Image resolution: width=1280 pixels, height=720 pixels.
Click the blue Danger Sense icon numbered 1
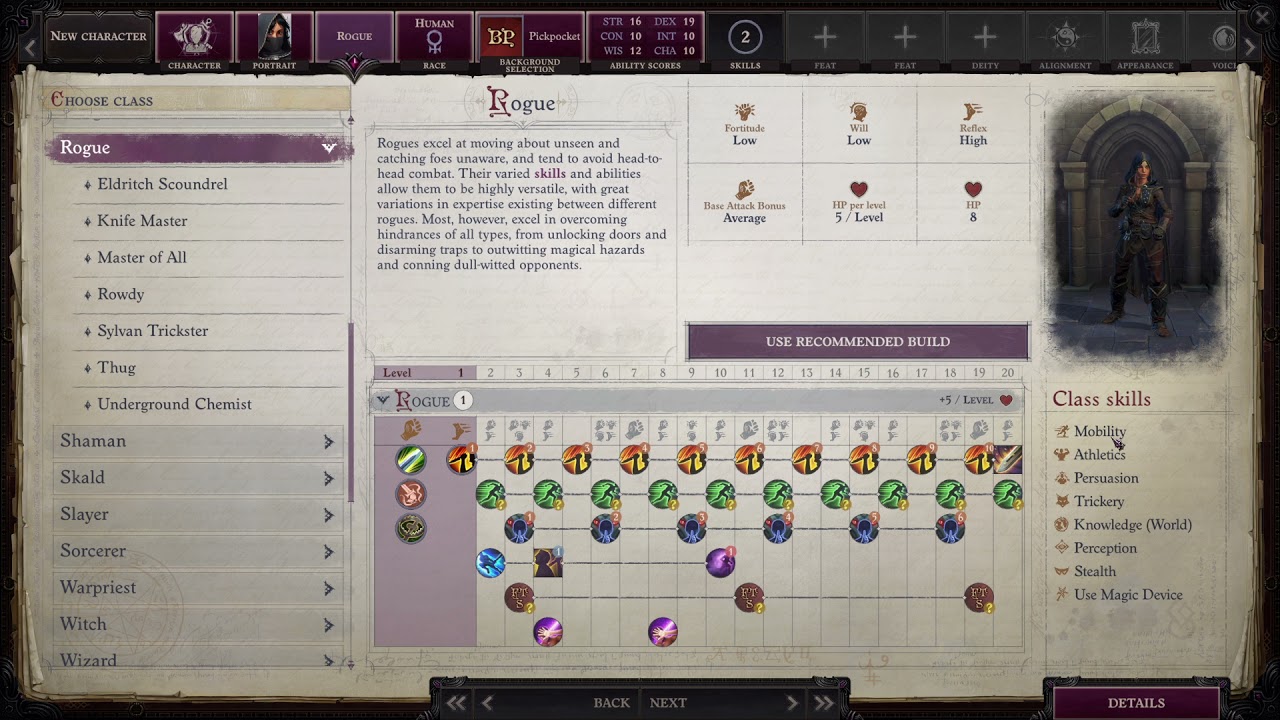[518, 528]
